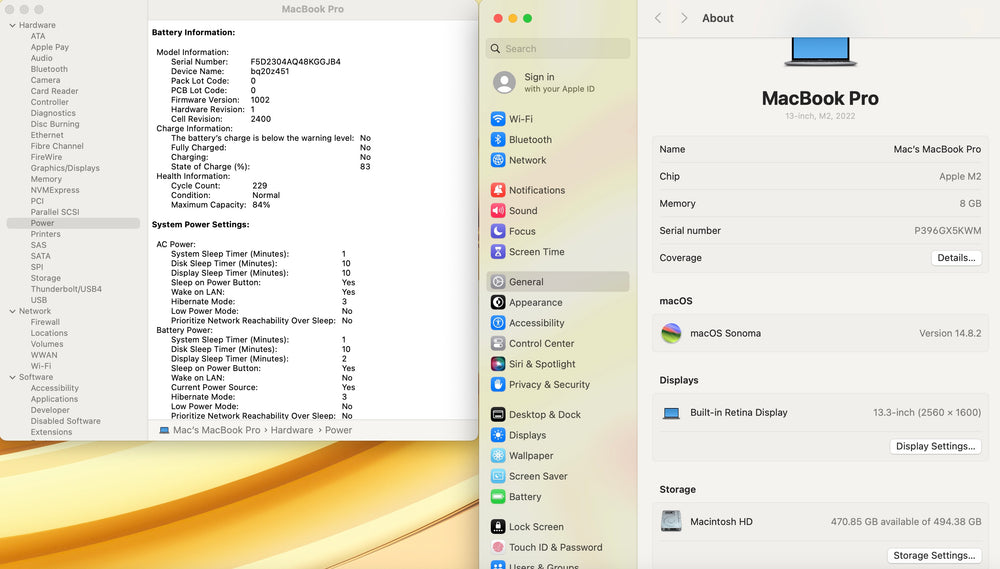Open Privacy & Security hand icon
Image resolution: width=1000 pixels, height=569 pixels.
(498, 385)
